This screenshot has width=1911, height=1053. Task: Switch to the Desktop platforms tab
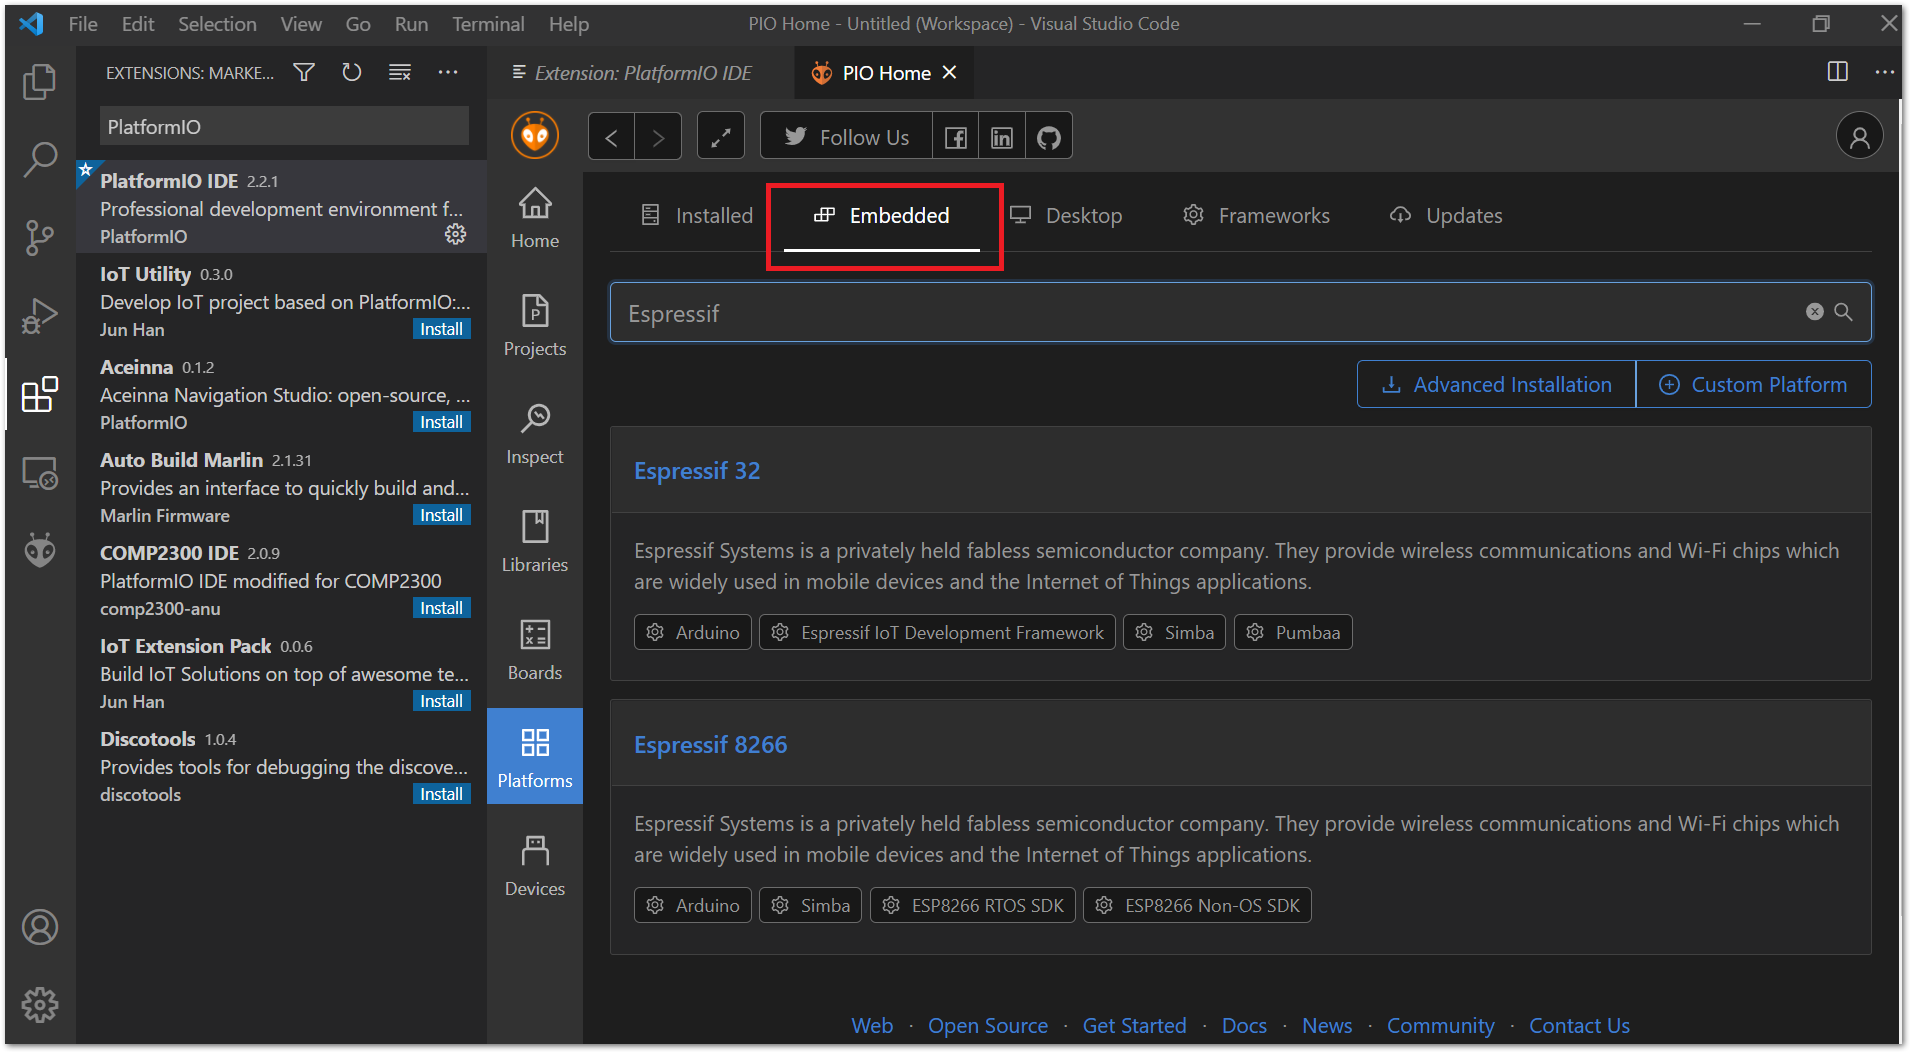click(1066, 215)
